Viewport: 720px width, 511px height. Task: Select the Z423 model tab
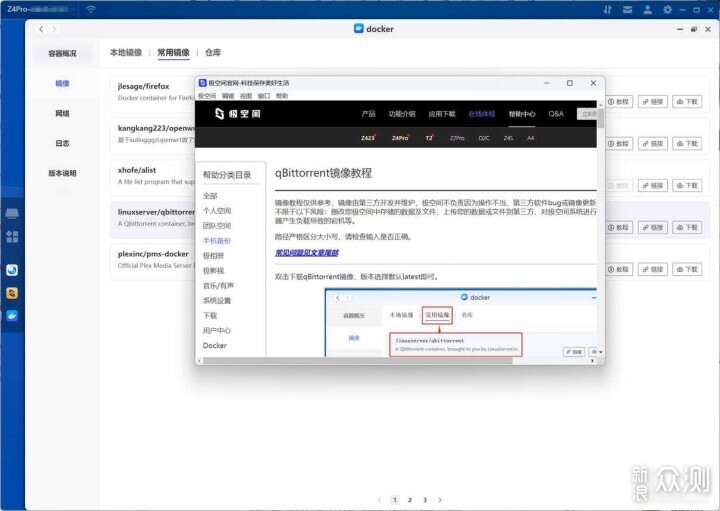[368, 138]
